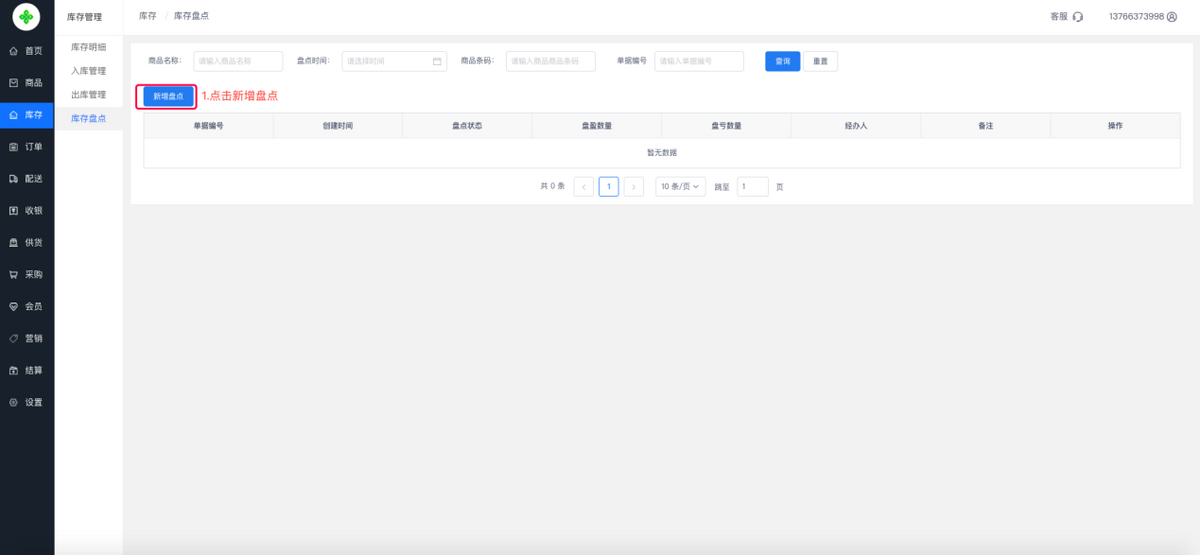This screenshot has width=1200, height=555.
Task: Click the 盘点状态 column header
Action: coord(467,126)
